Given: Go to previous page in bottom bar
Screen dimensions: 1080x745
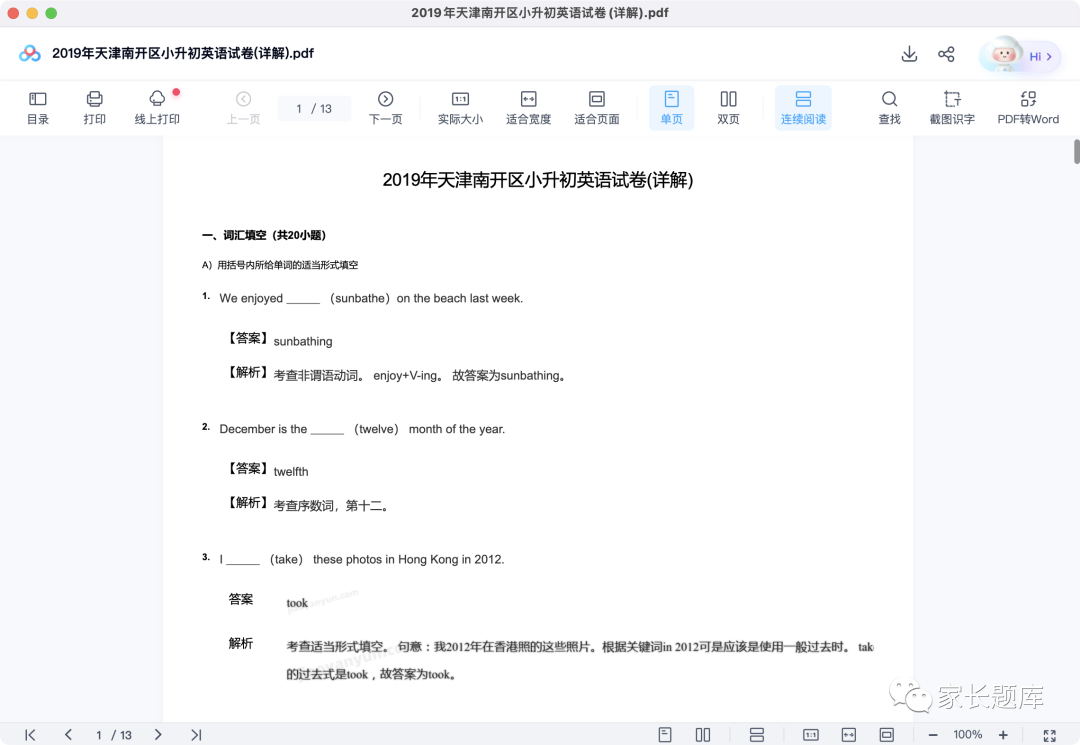Looking at the screenshot, I should (68, 735).
